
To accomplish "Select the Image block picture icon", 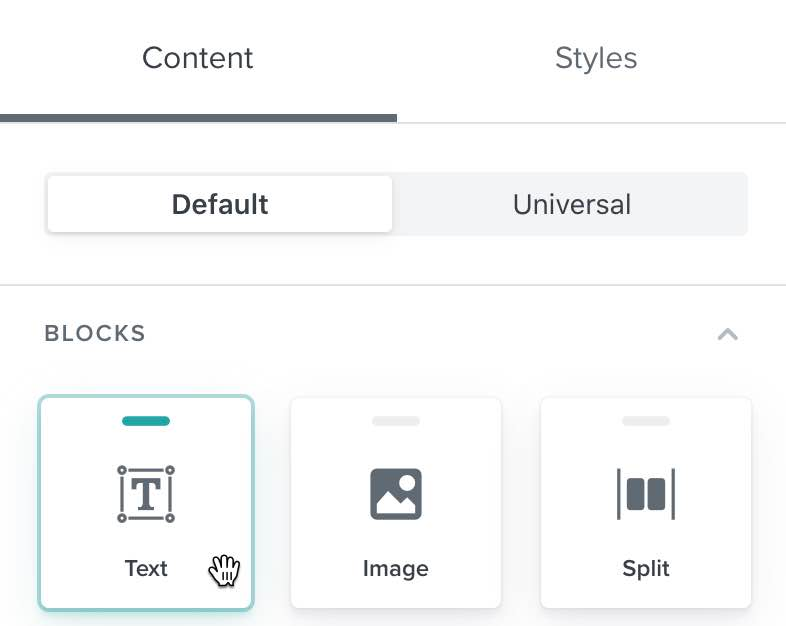I will point(396,493).
